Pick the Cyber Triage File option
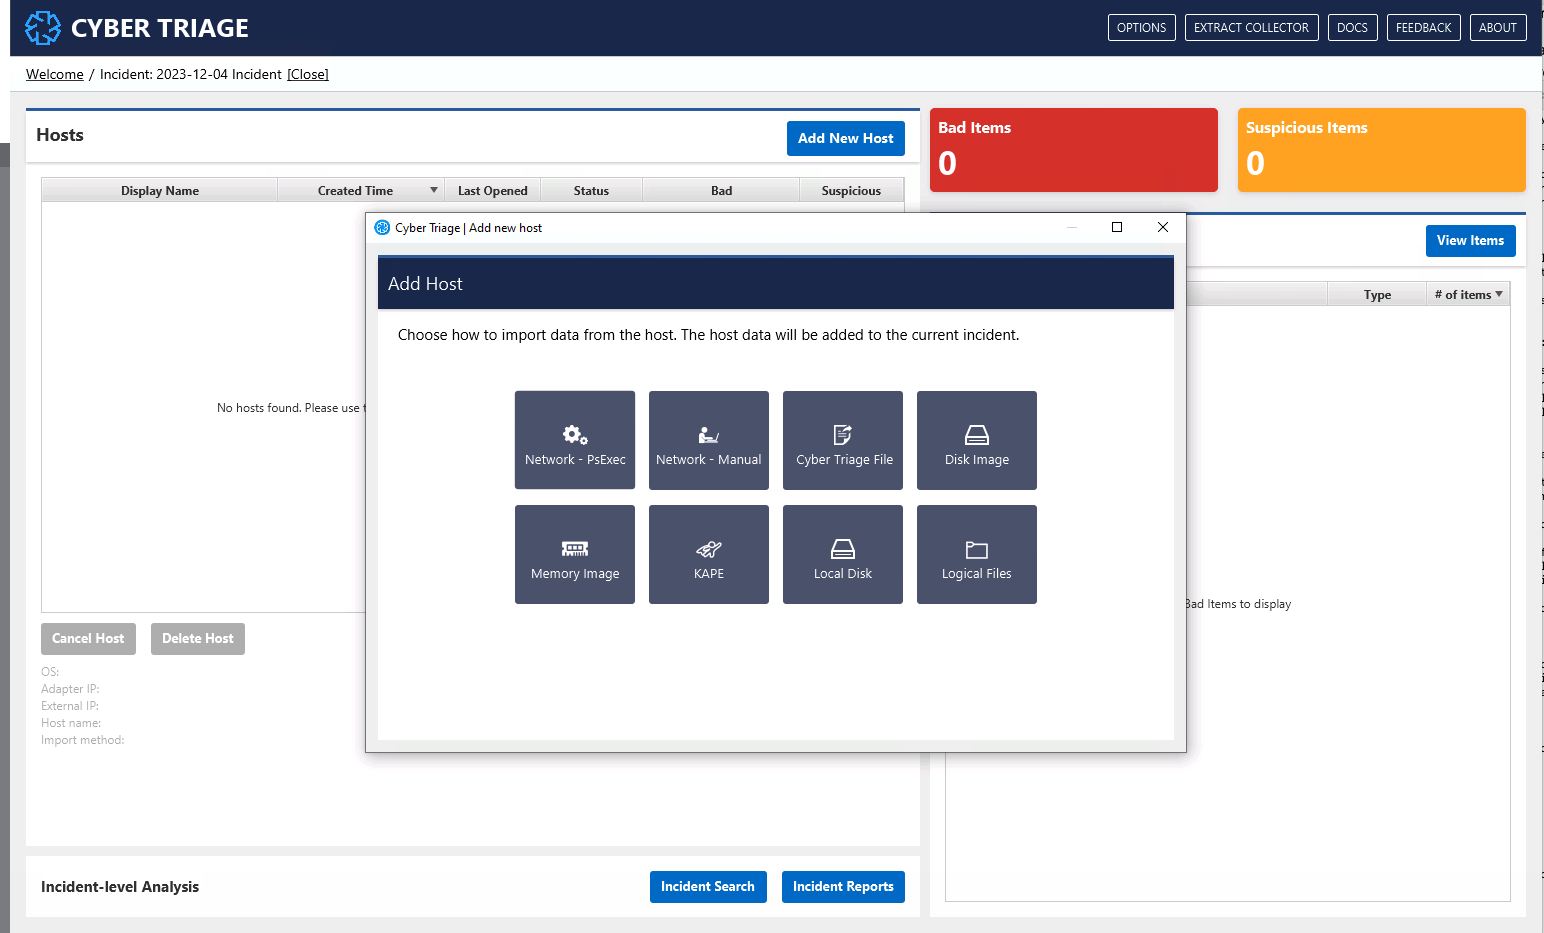 (842, 440)
